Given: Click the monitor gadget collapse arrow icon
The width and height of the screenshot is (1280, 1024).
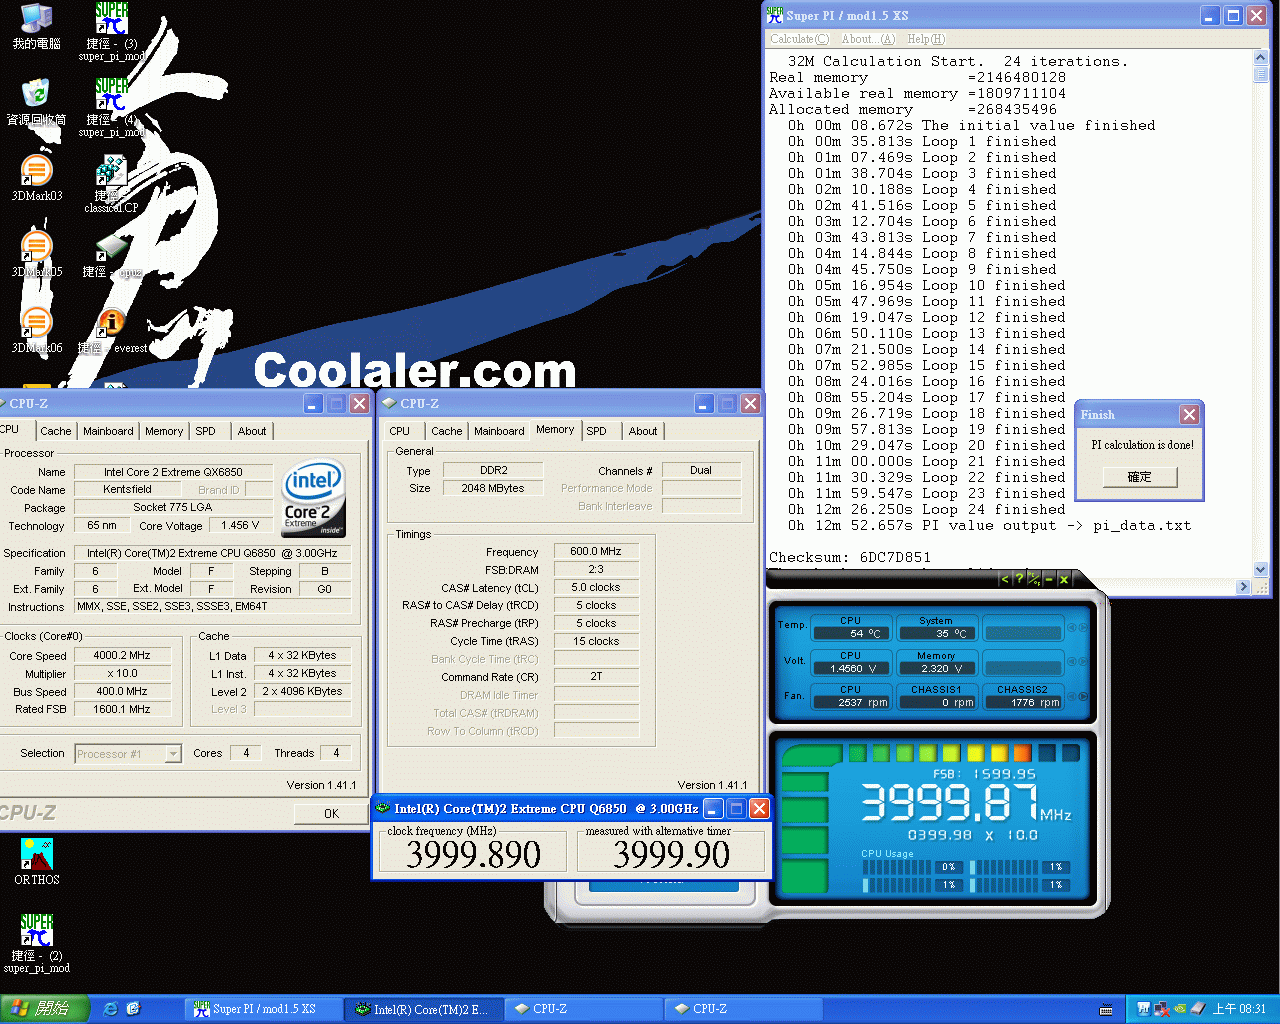Looking at the screenshot, I should pos(1005,579).
